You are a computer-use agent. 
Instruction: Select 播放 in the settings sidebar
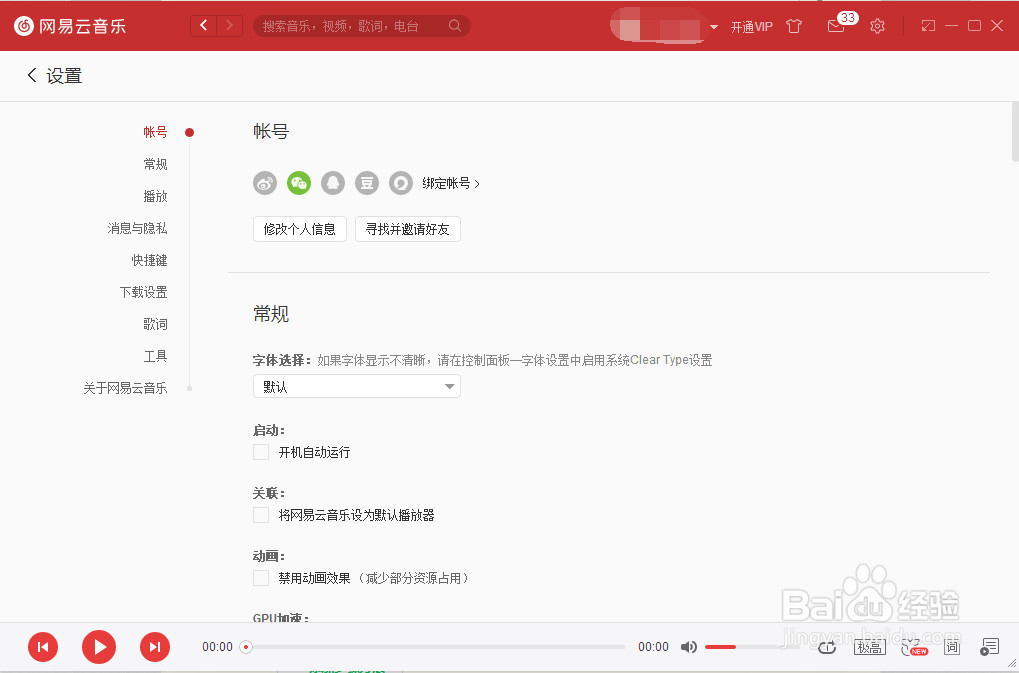tap(155, 196)
